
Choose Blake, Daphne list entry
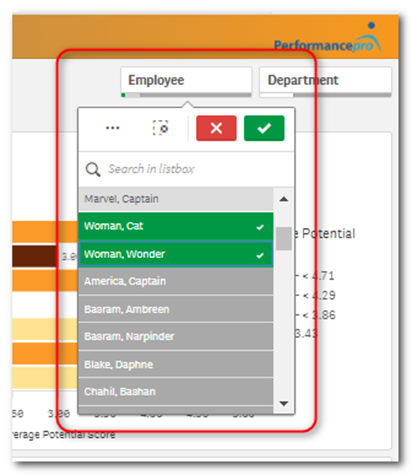coord(176,364)
